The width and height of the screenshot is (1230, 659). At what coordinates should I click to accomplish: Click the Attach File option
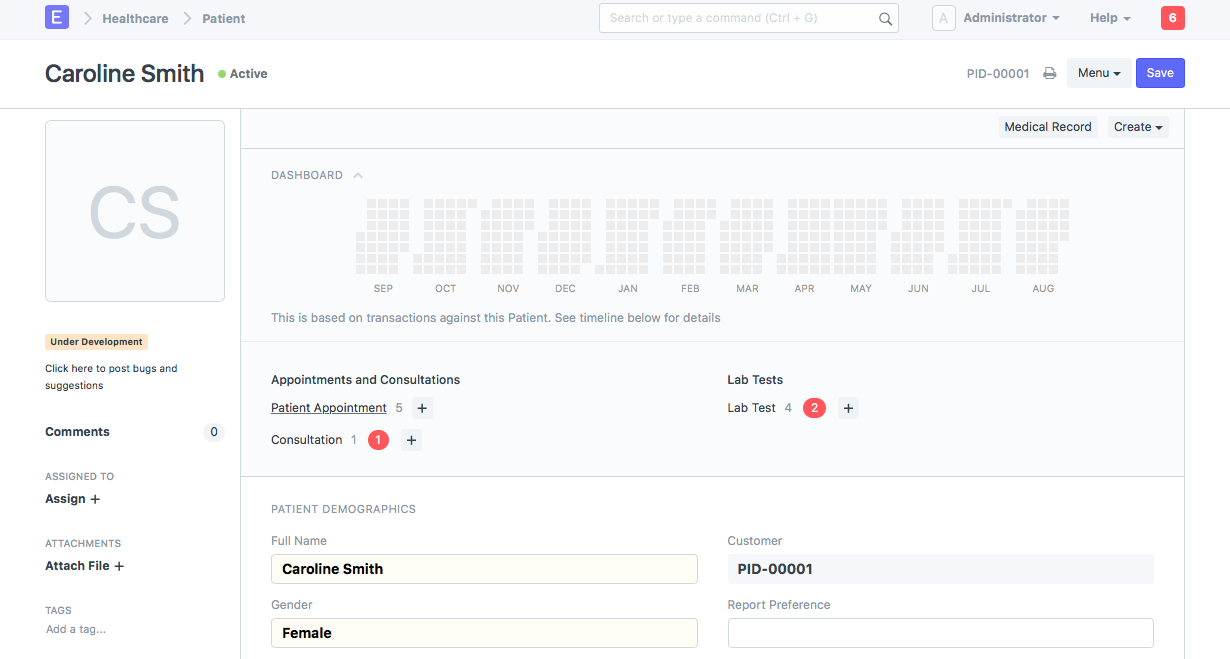[x=84, y=566]
